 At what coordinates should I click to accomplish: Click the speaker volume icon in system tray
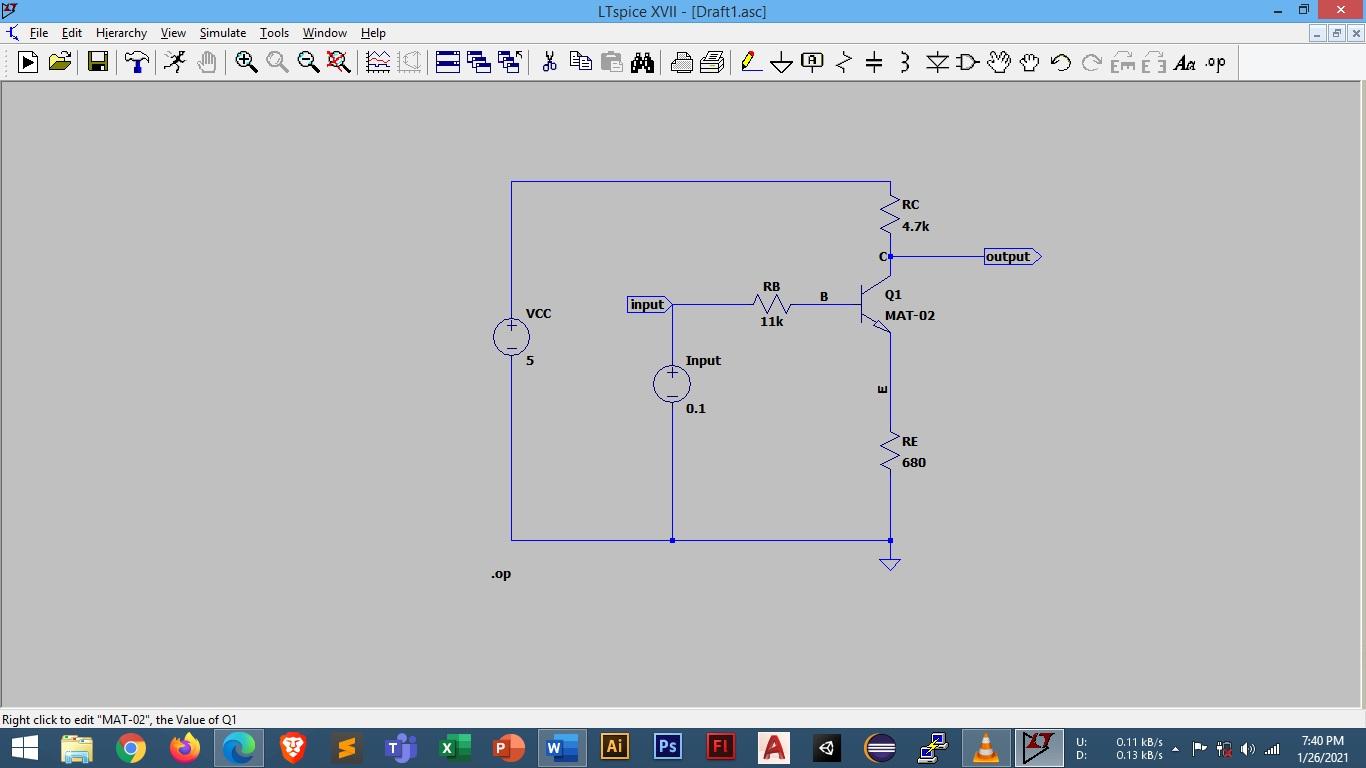1247,747
